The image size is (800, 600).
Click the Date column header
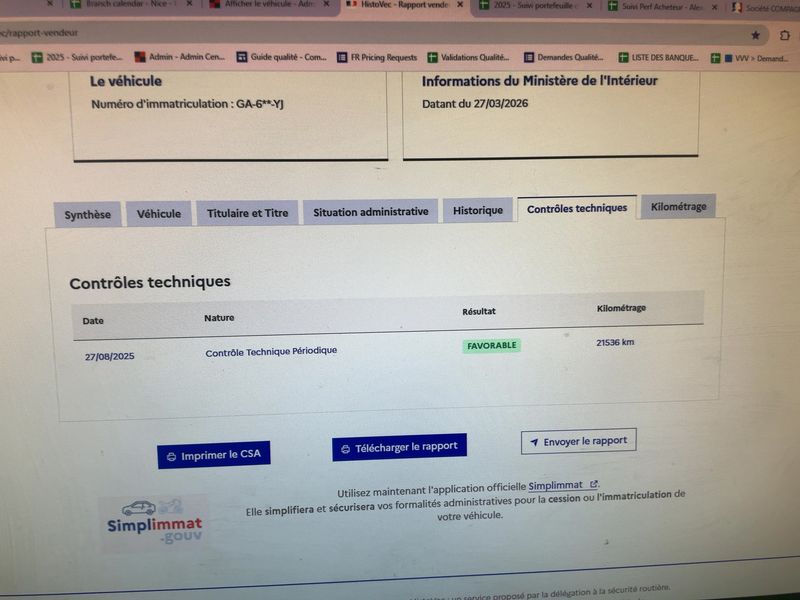click(x=93, y=321)
